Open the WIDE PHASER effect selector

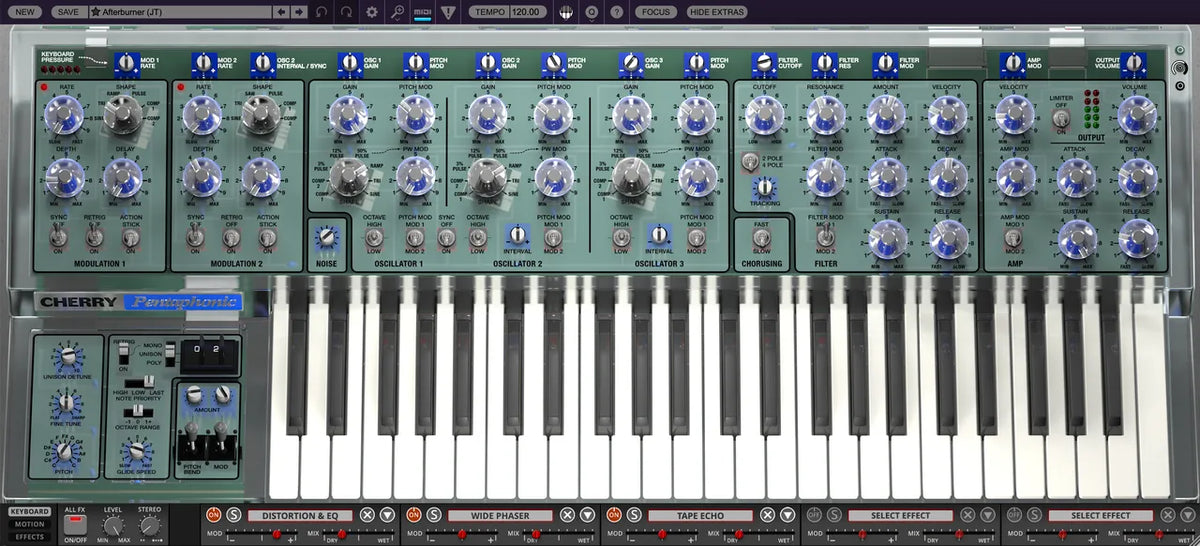500,515
